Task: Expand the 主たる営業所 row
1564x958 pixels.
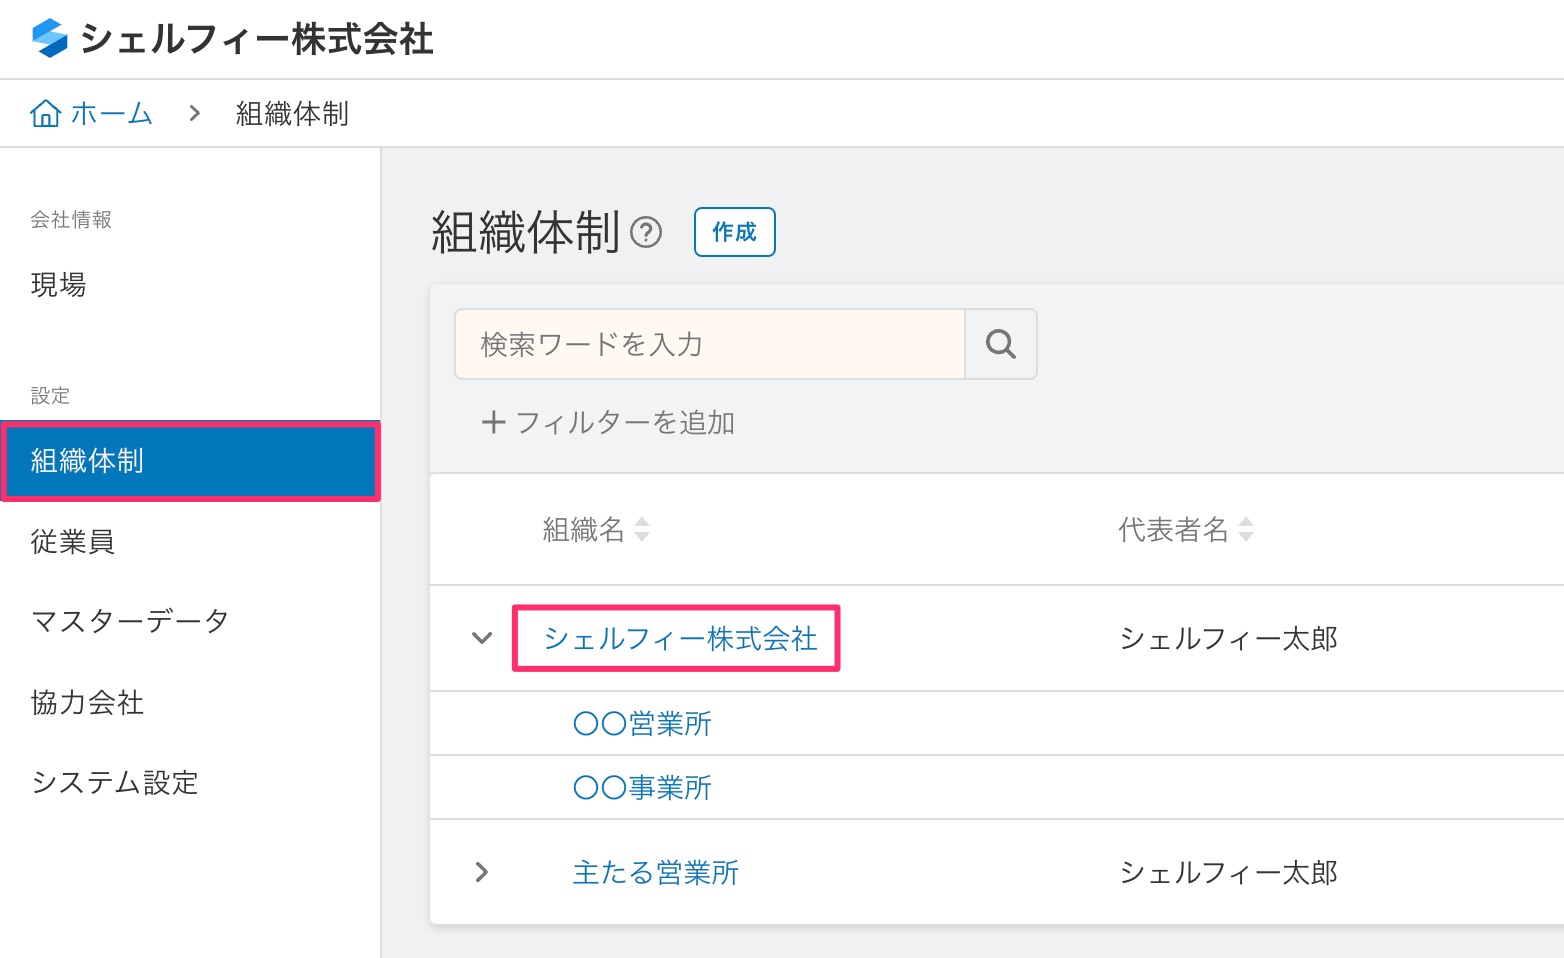Action: (482, 872)
